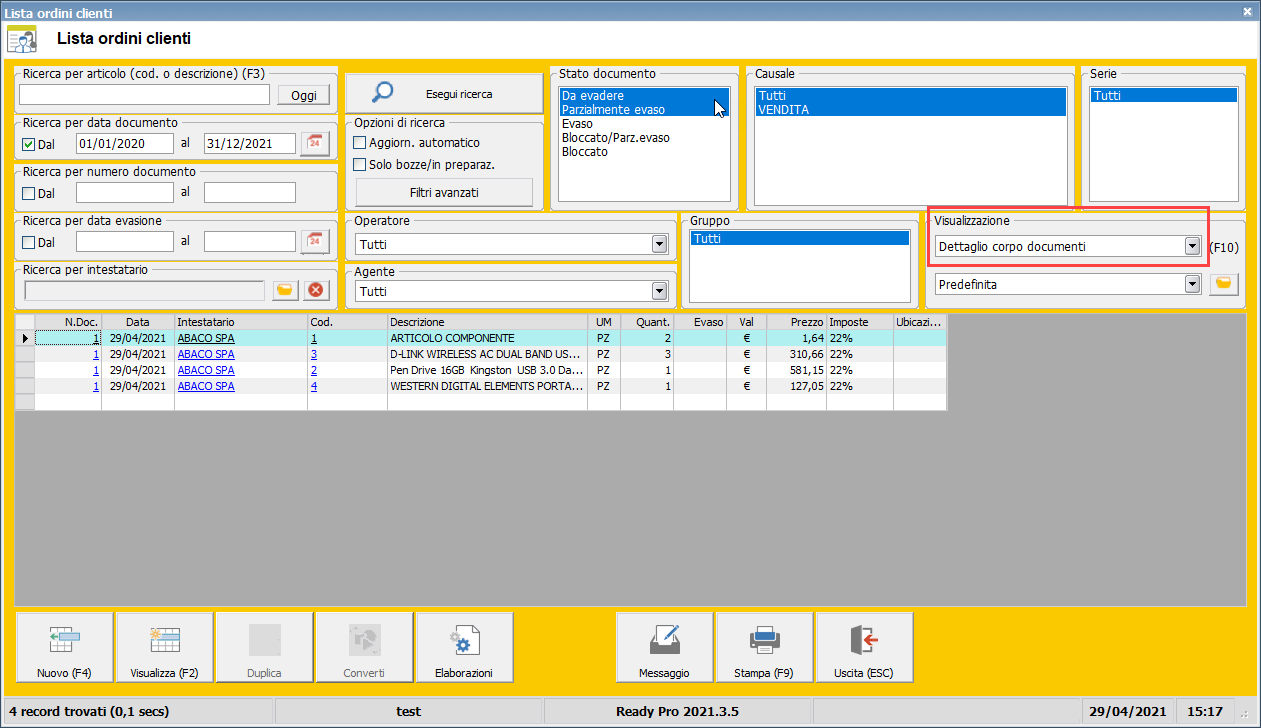The image size is (1261, 728).
Task: Click the Prezzo column header
Action: [796, 323]
